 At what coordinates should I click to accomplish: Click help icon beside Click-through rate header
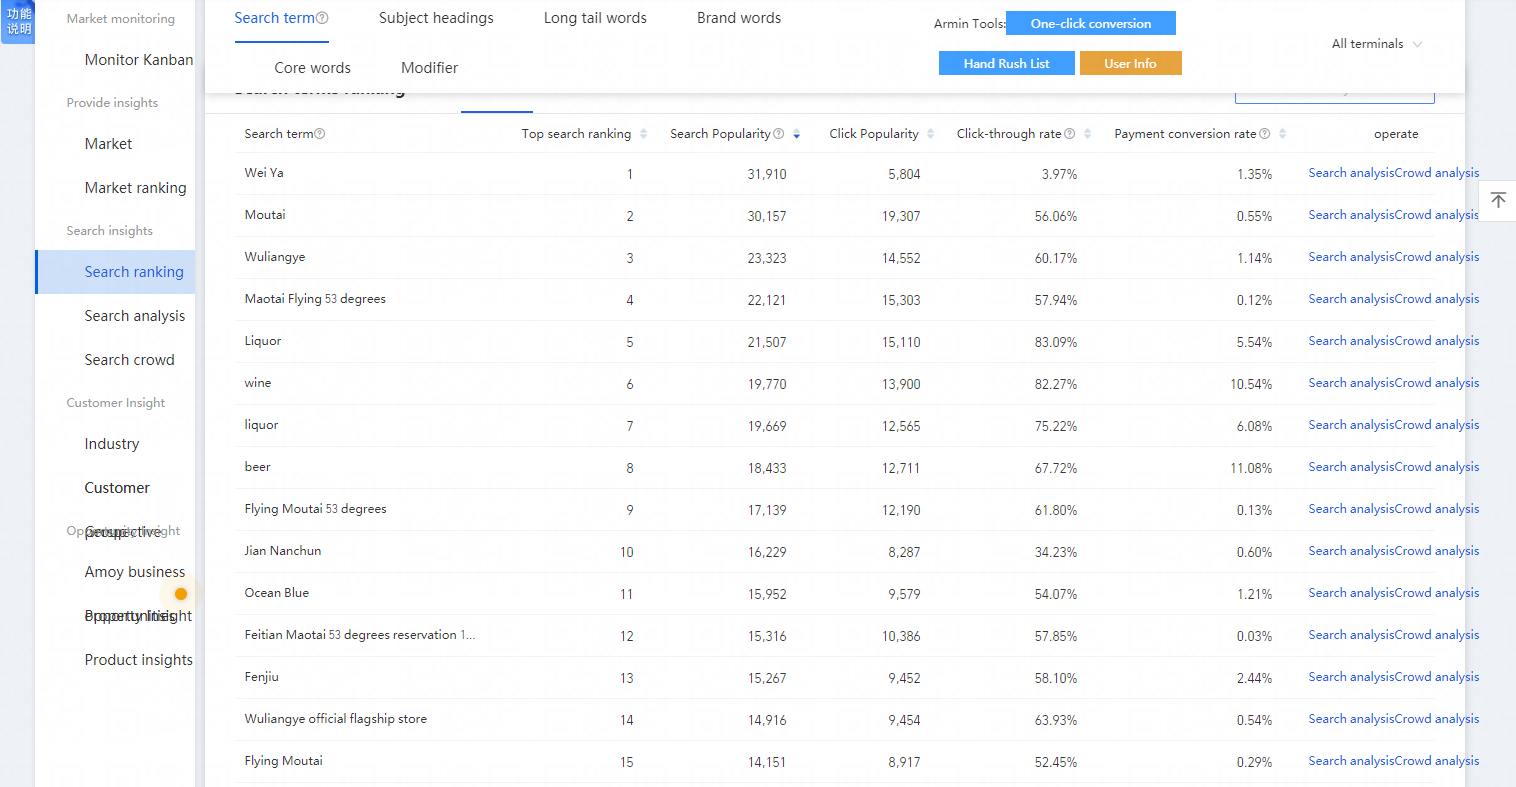1070,134
